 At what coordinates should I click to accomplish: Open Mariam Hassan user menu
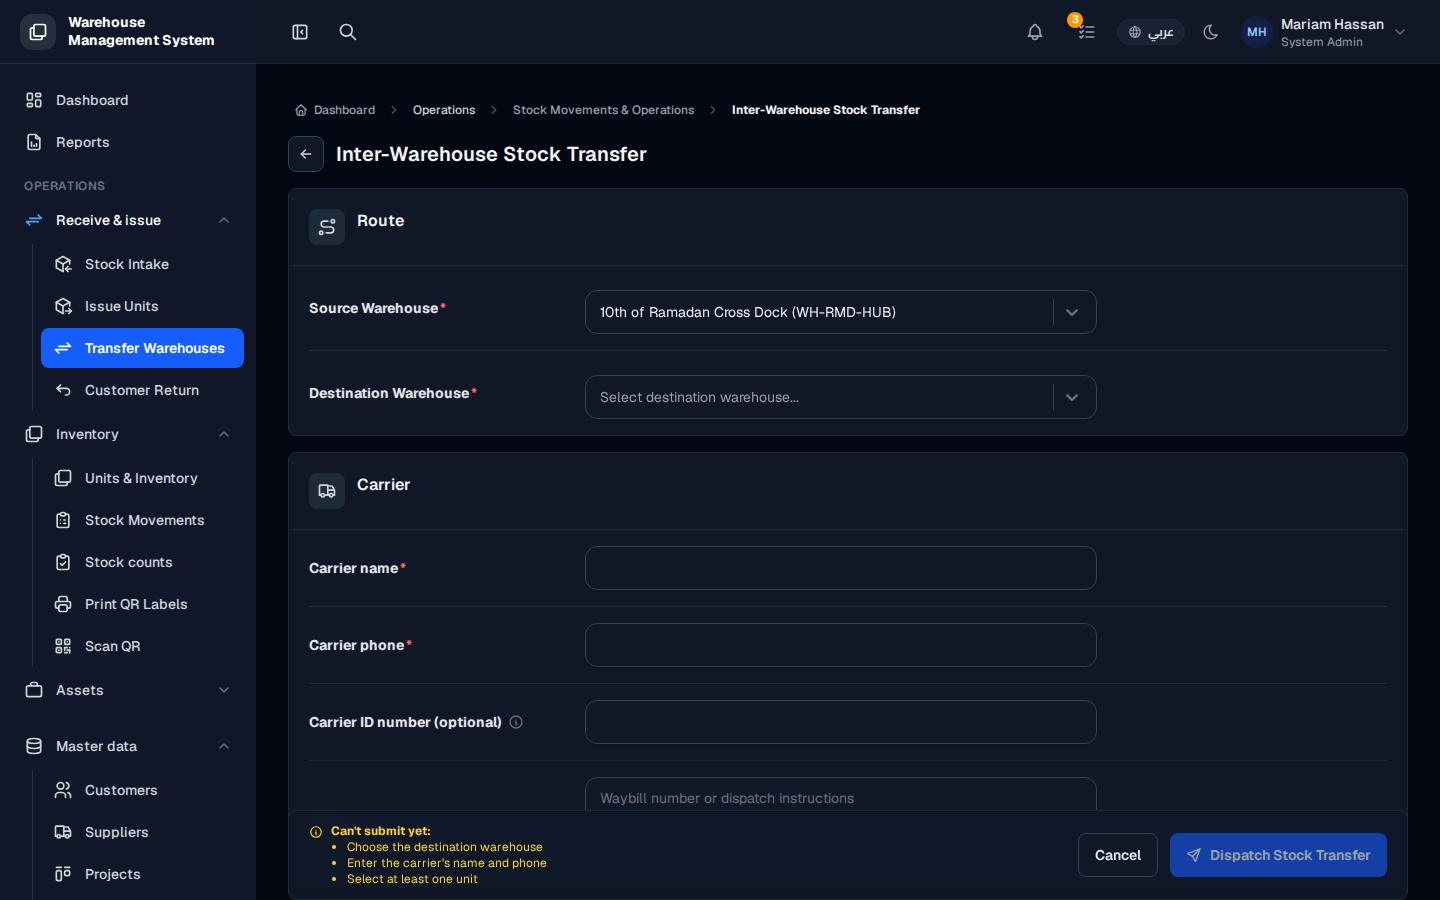click(x=1325, y=32)
